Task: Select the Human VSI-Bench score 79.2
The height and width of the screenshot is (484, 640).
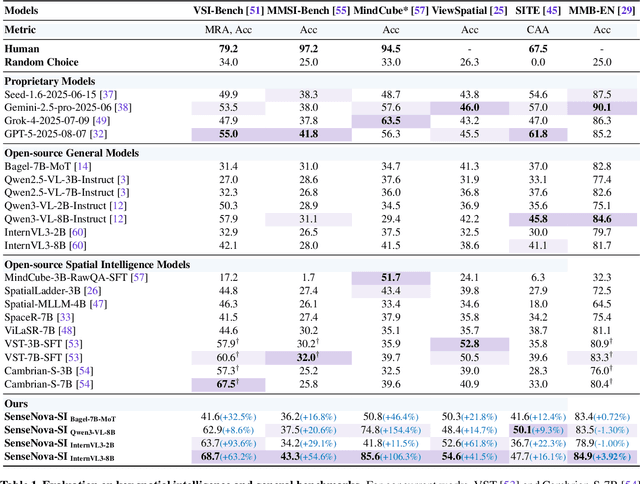Action: [229, 49]
